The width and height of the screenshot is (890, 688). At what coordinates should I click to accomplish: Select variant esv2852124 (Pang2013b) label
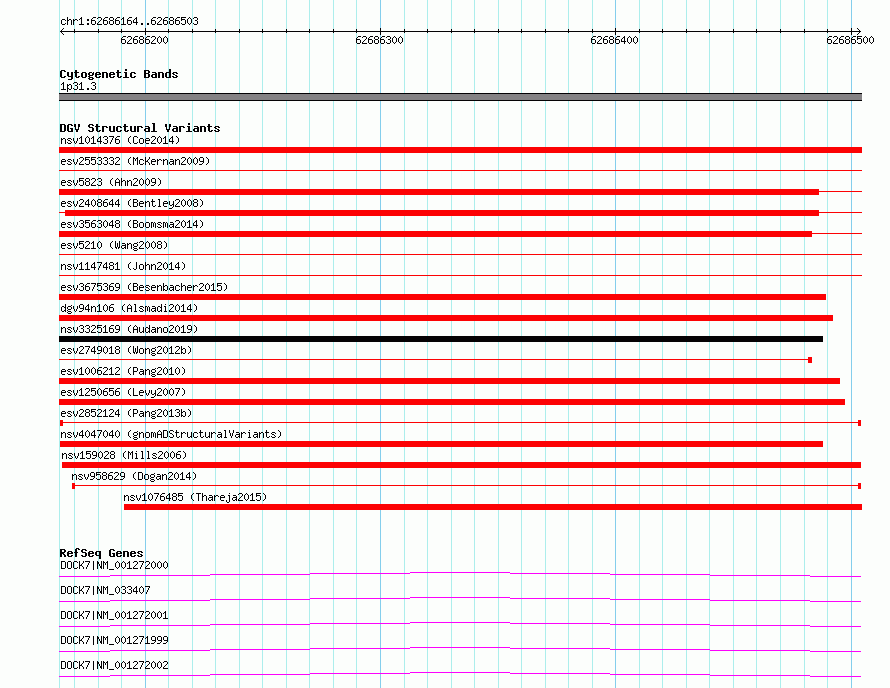126,413
